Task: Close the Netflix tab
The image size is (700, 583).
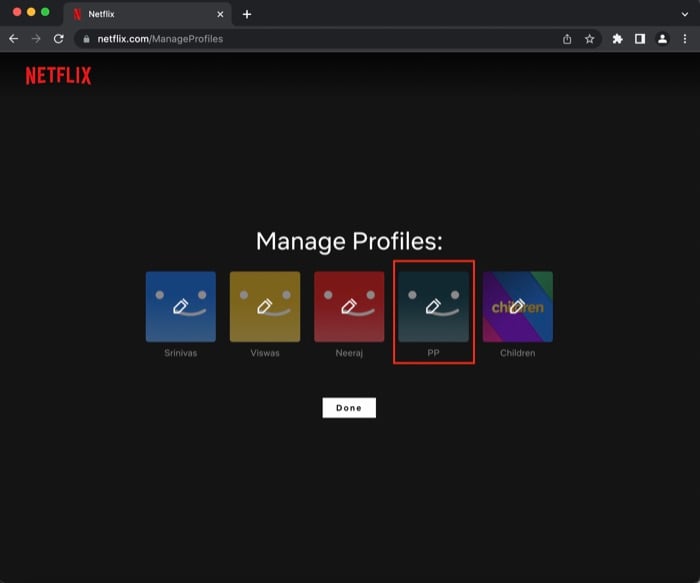Action: pos(220,14)
